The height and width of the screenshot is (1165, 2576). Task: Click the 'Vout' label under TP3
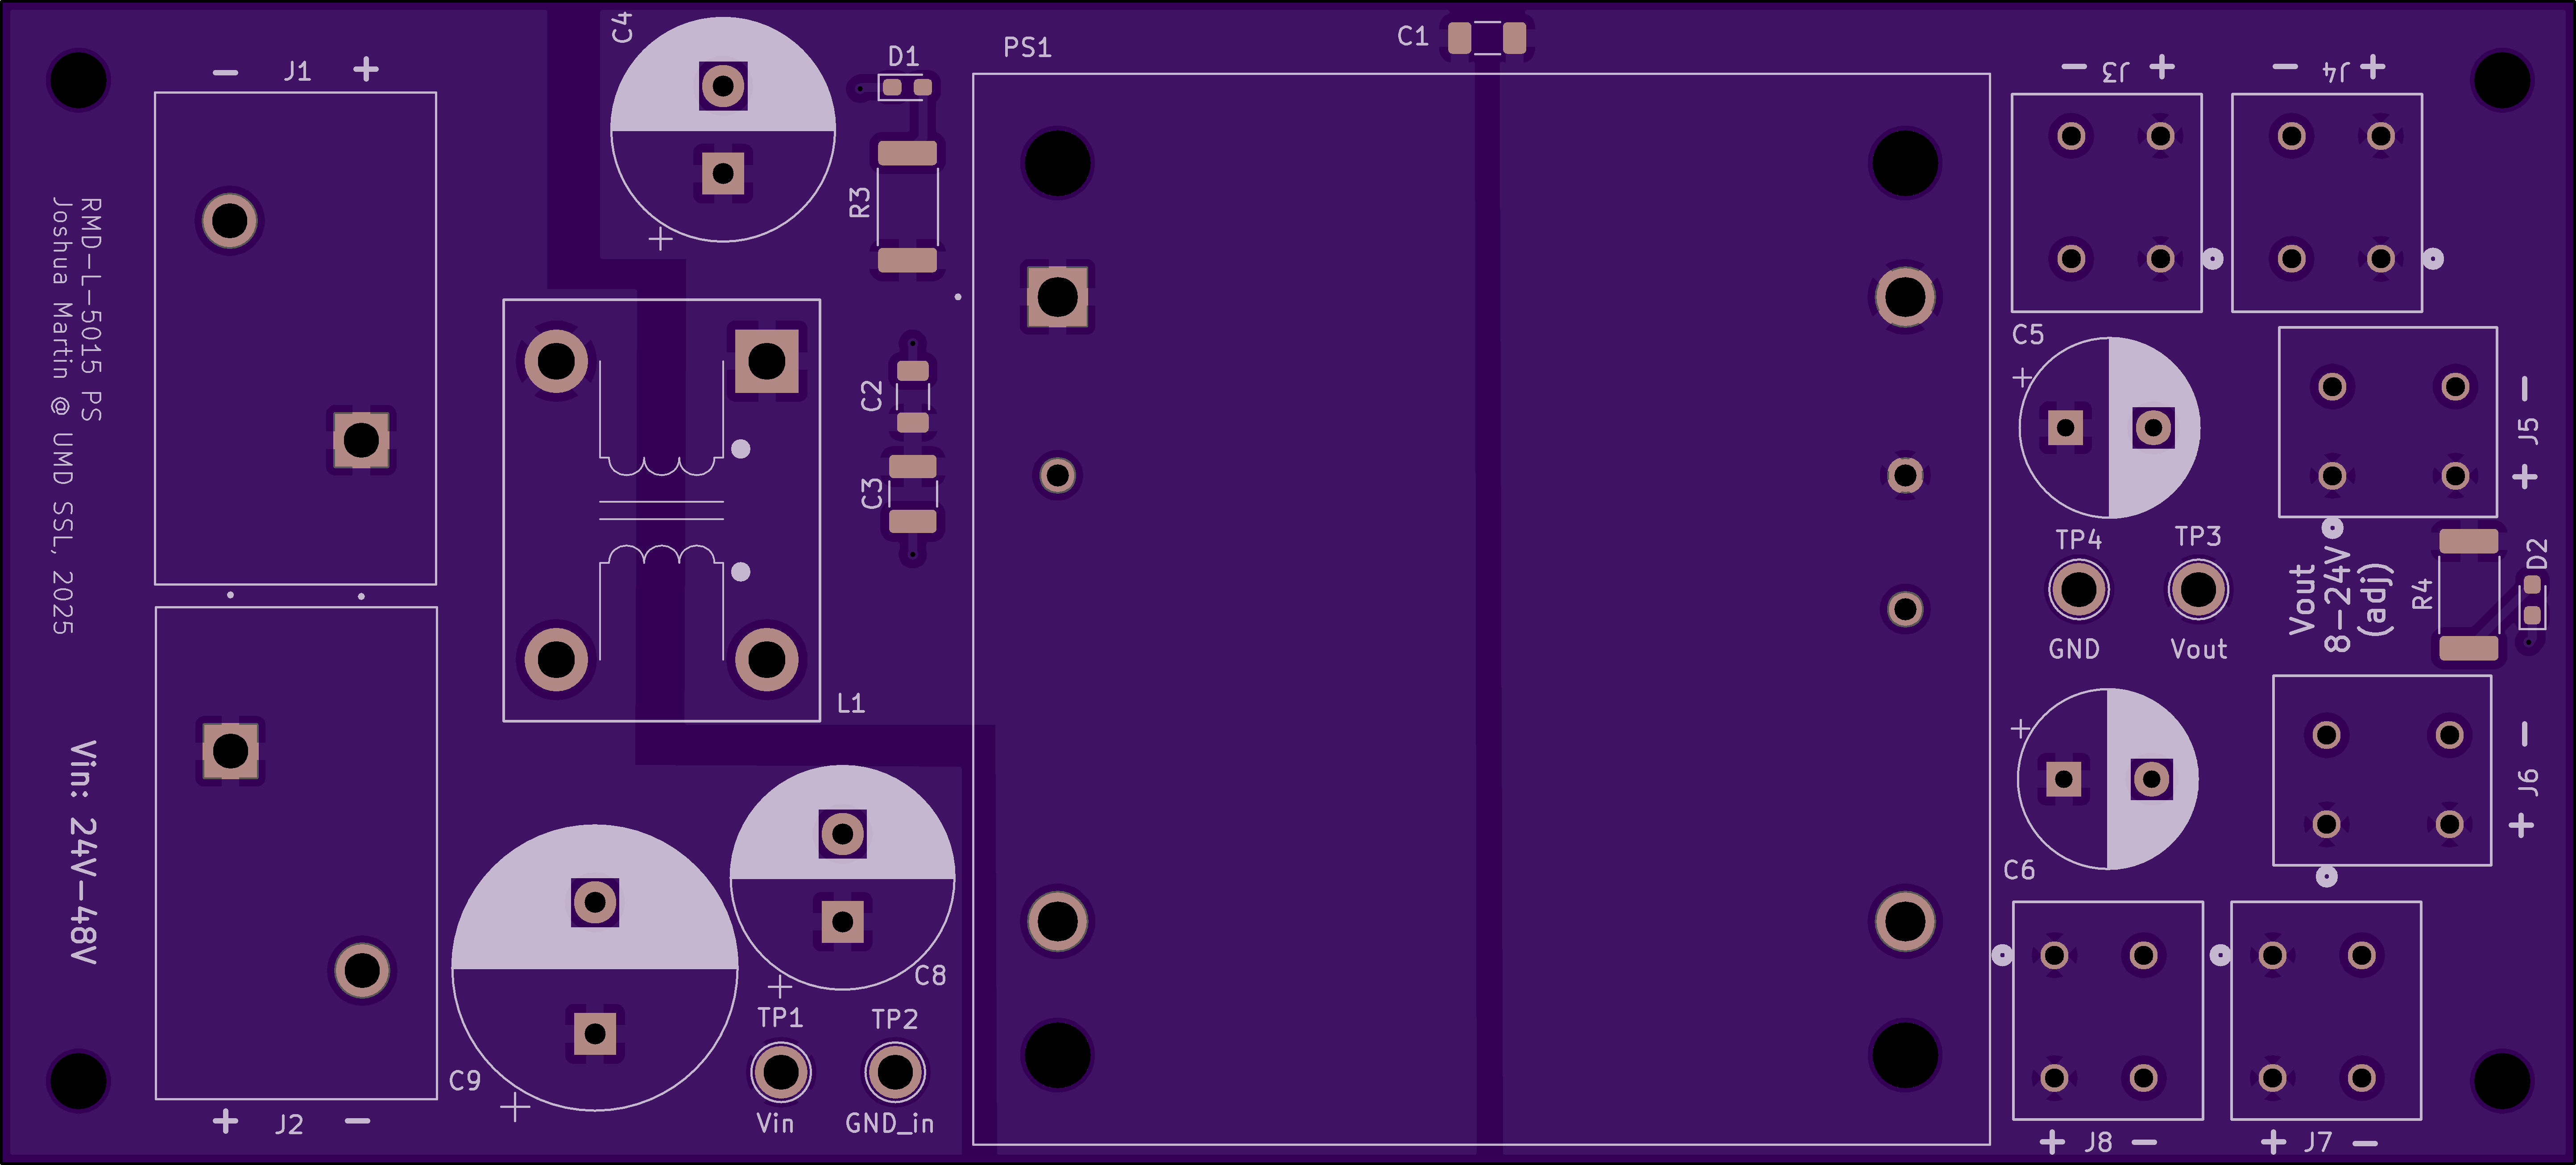click(2198, 649)
